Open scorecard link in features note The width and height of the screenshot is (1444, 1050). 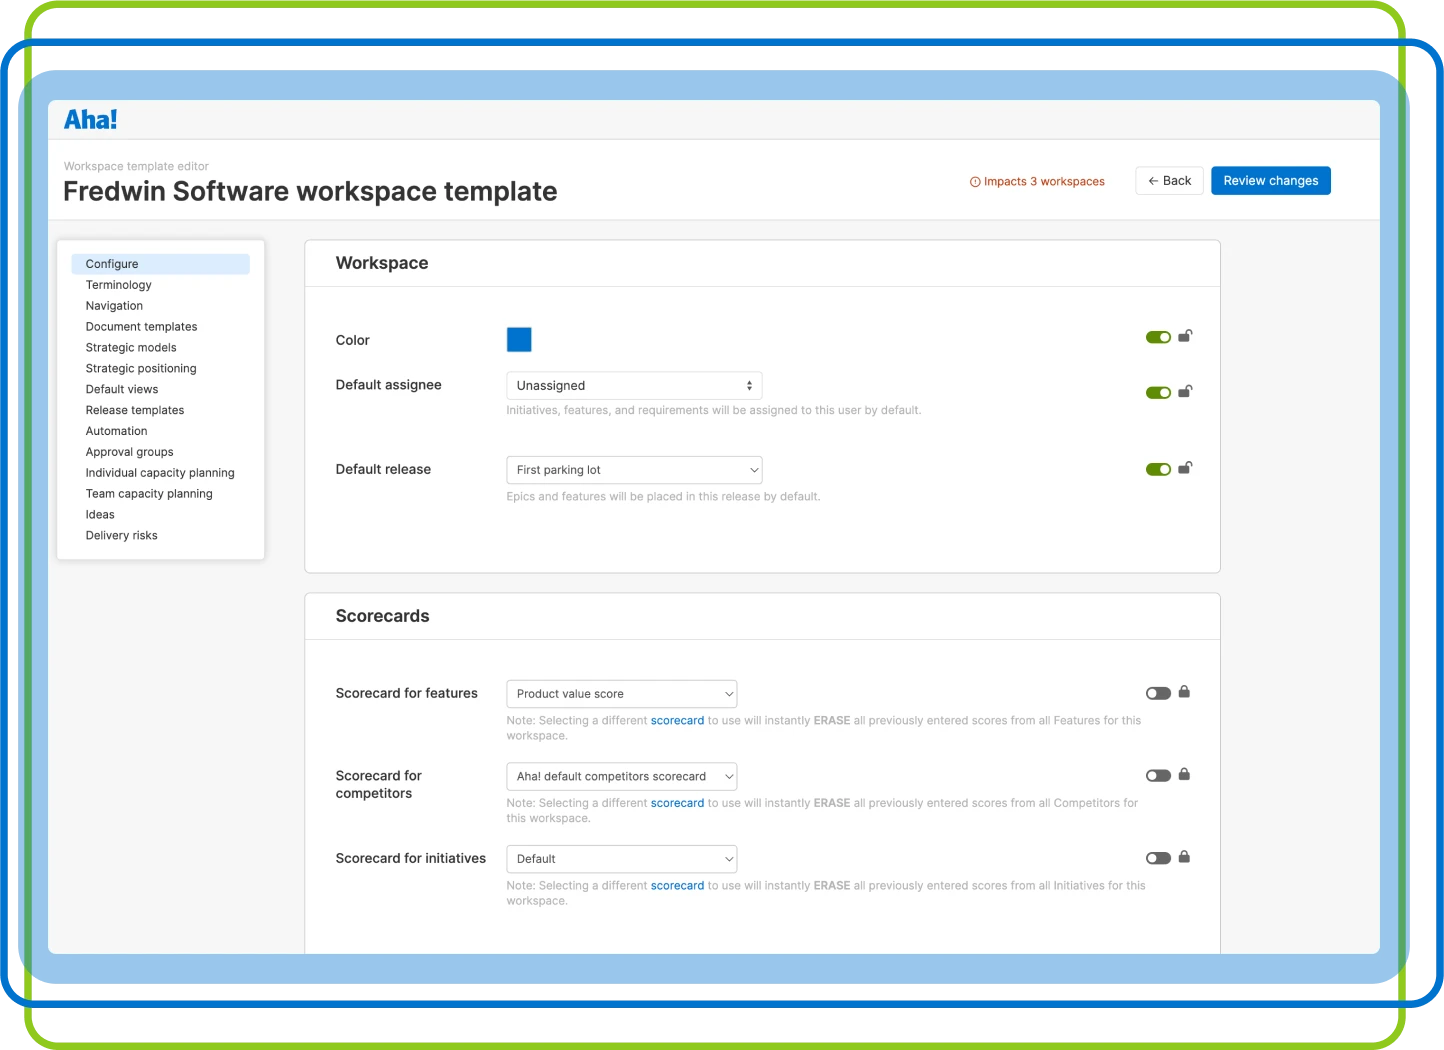pyautogui.click(x=677, y=721)
